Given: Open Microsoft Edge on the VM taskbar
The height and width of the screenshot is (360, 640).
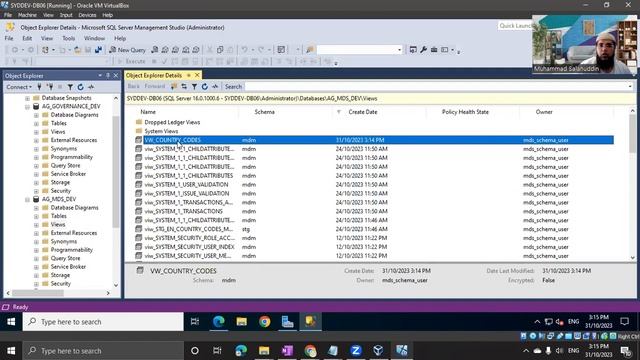Looking at the screenshot, I should [x=219, y=322].
